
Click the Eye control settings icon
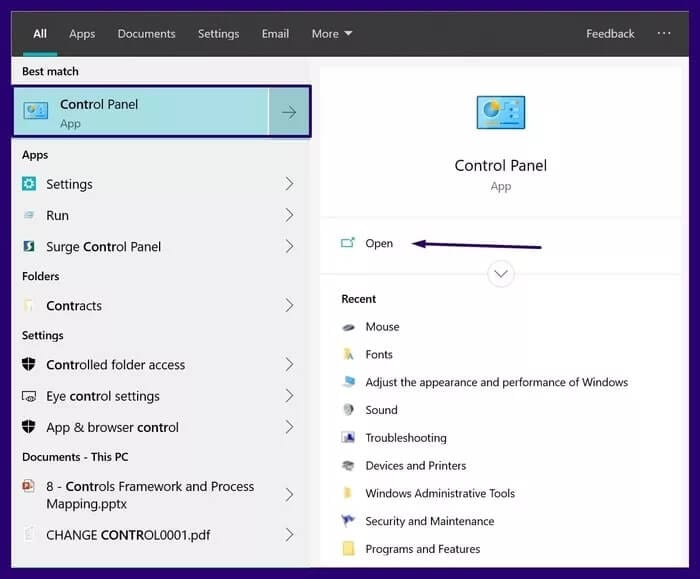29,396
